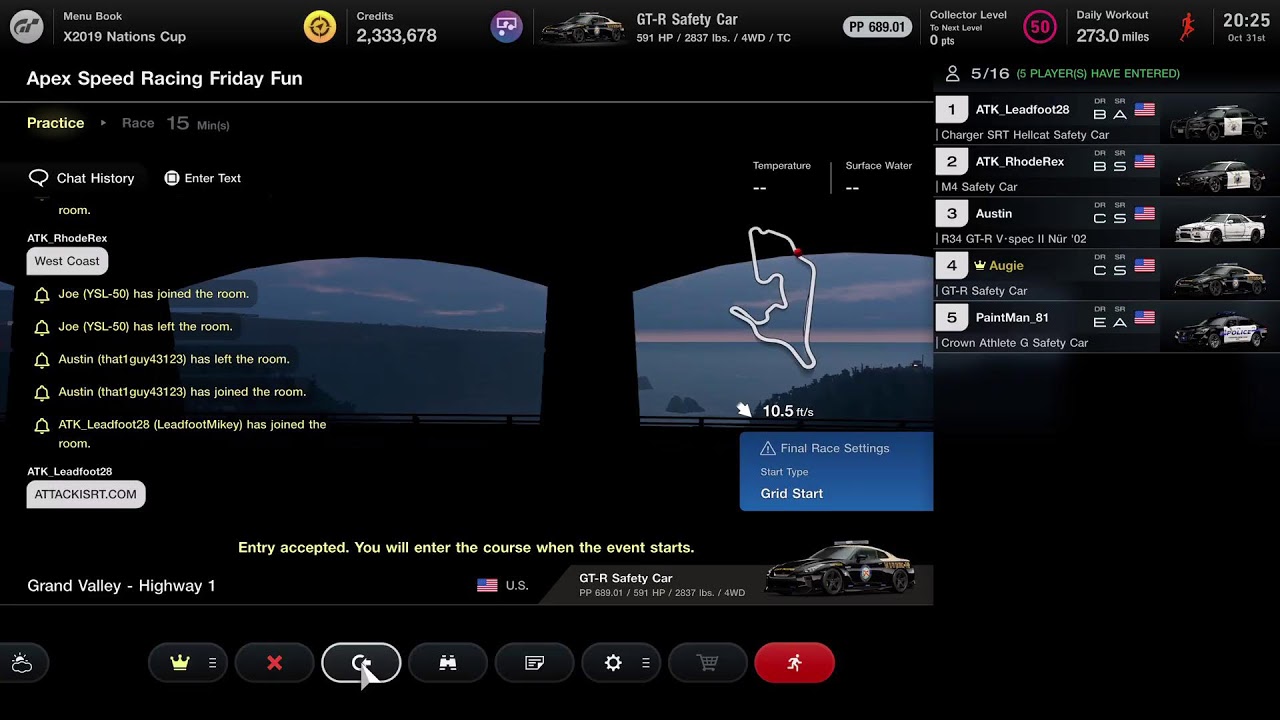Click the Charger SRT Hellcat Safety Car thumbnail

tap(1220, 121)
